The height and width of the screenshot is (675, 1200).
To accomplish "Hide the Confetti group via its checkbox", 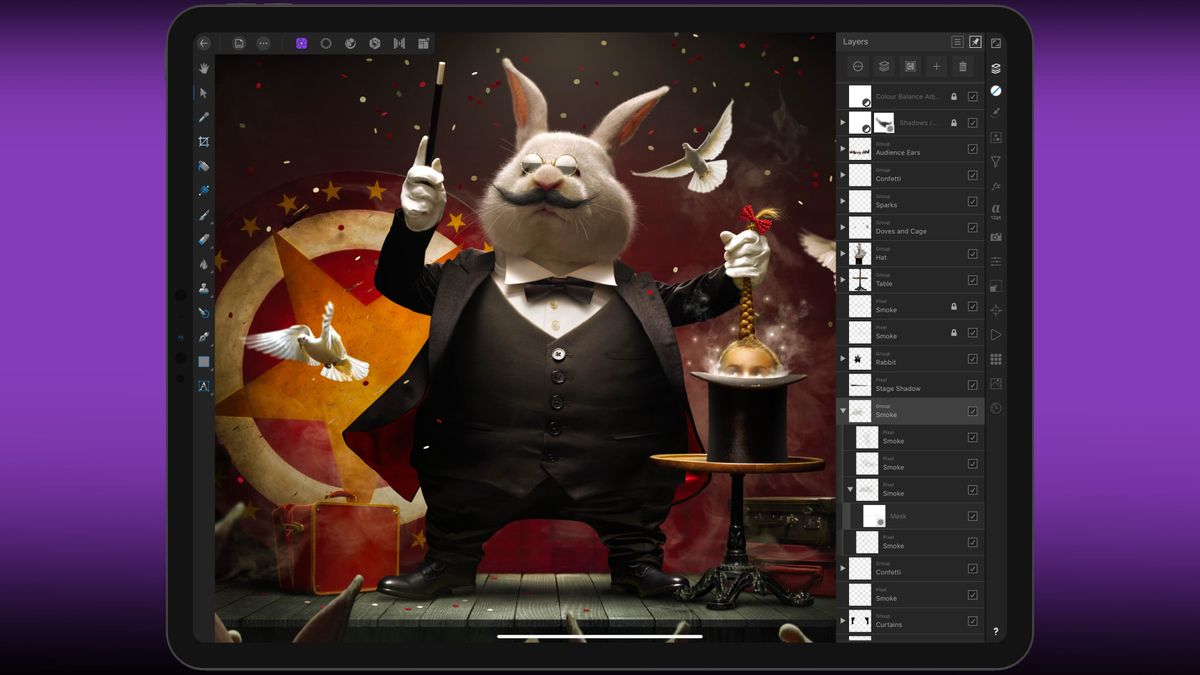I will (972, 174).
